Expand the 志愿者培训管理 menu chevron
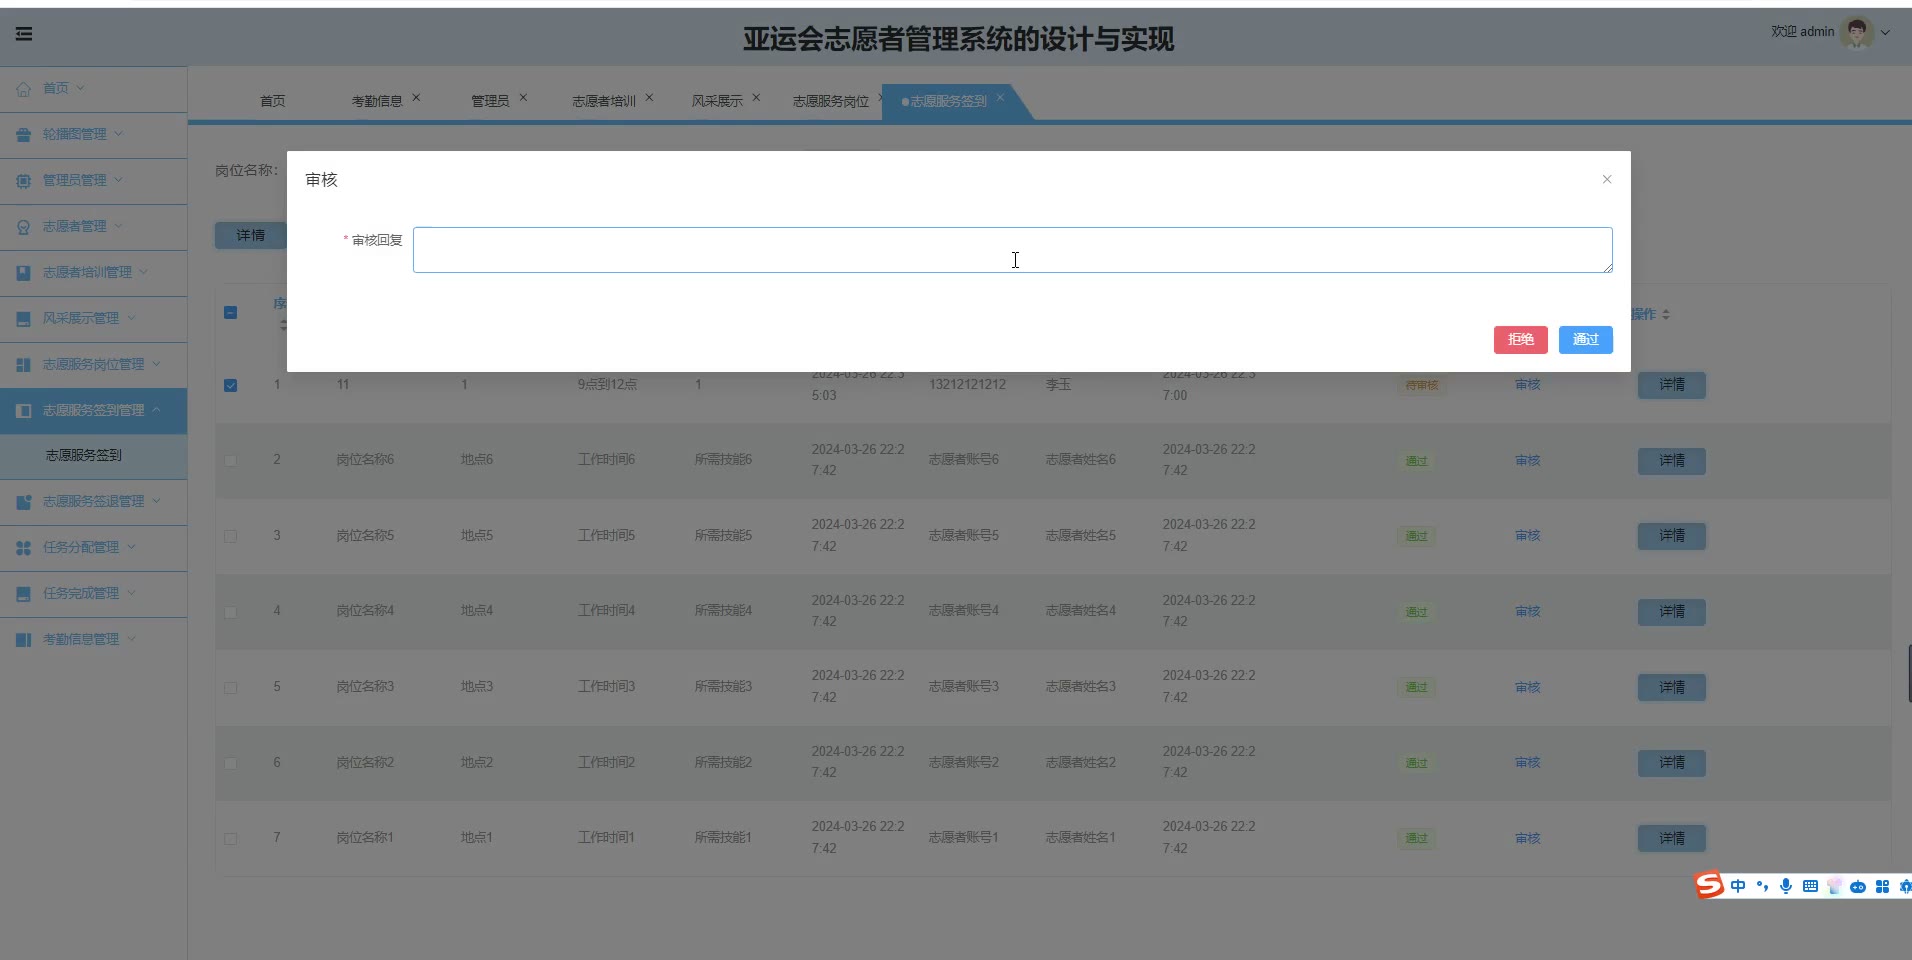Image resolution: width=1912 pixels, height=960 pixels. pos(144,272)
